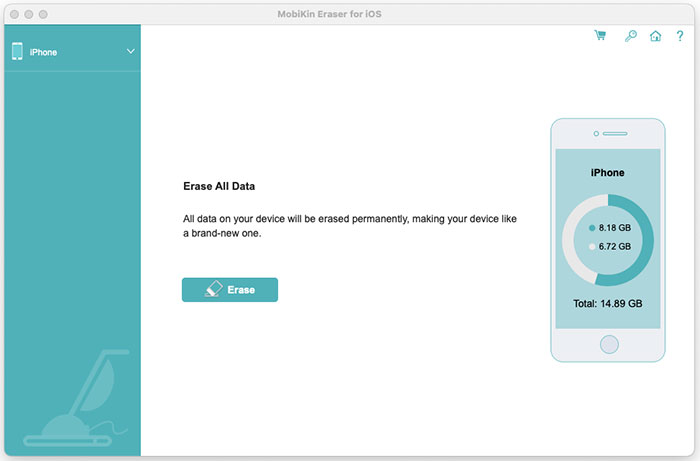Expand the iPhone device chevron

pyautogui.click(x=130, y=51)
